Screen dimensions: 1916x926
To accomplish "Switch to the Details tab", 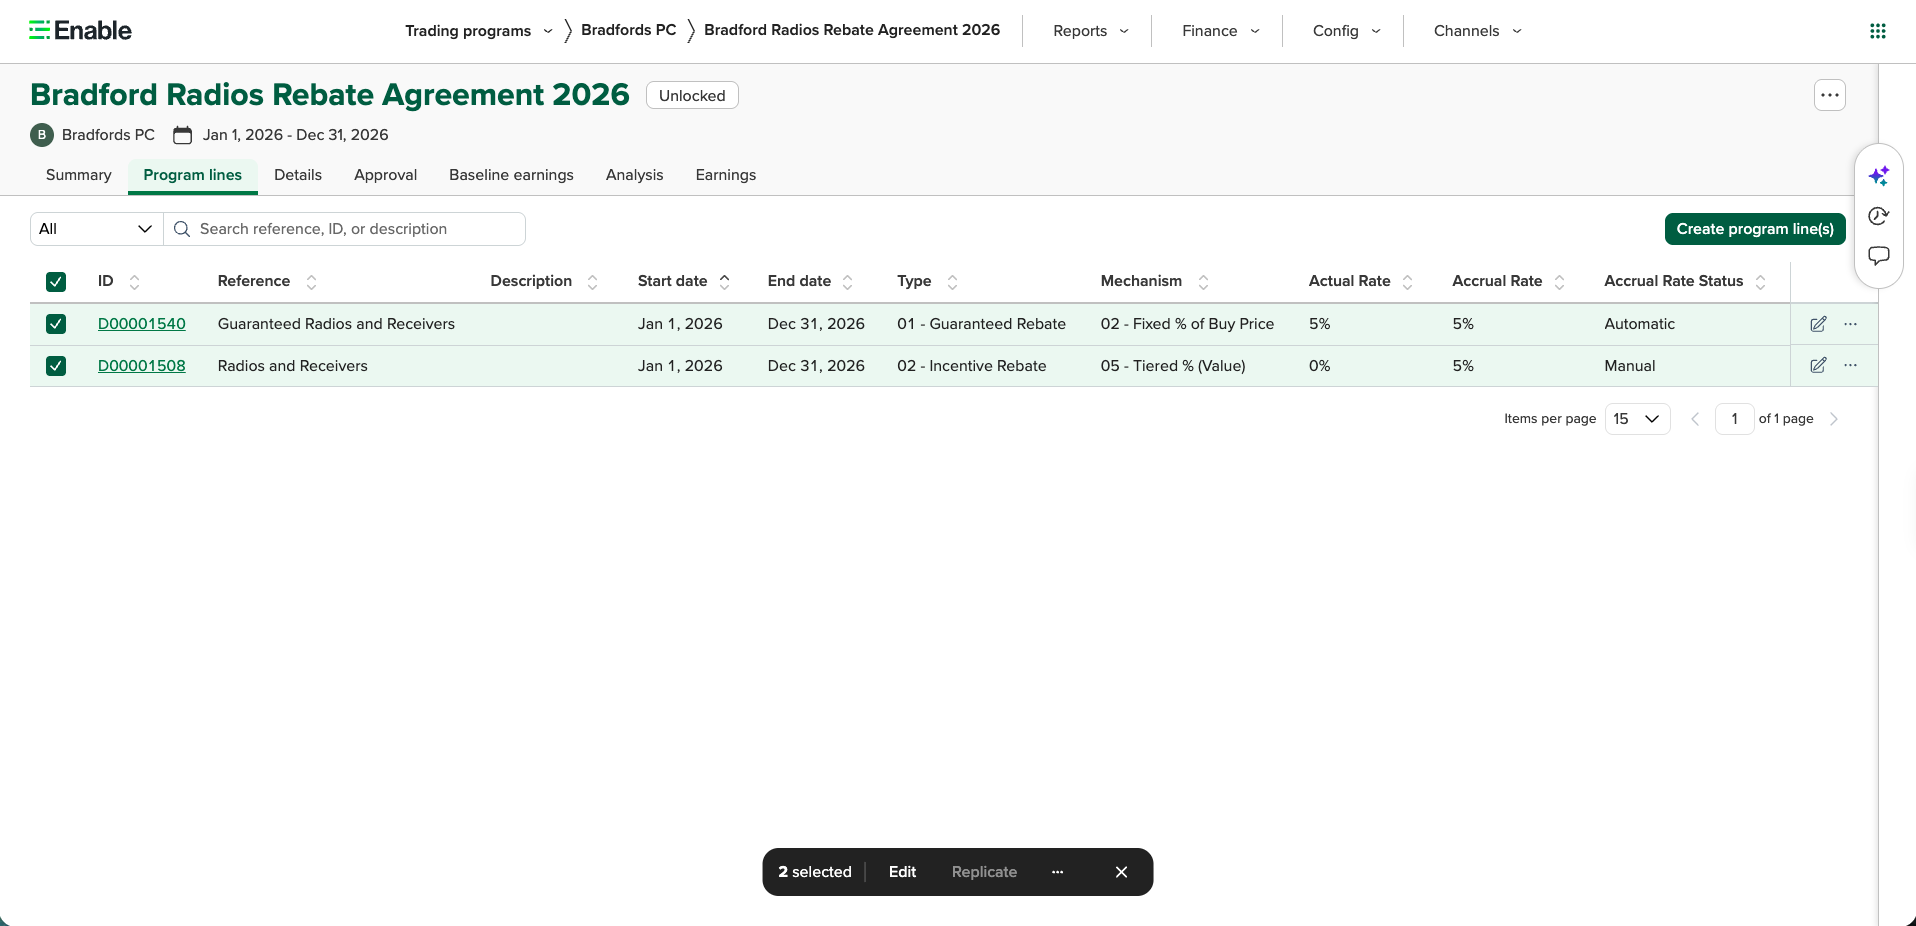I will 298,175.
